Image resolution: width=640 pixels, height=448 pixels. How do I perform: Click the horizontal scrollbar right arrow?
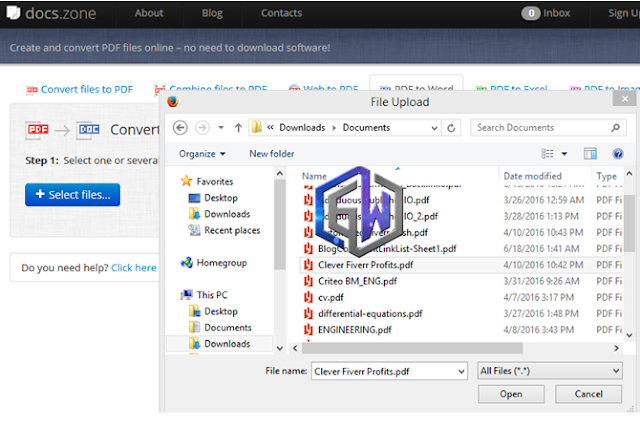[616, 348]
